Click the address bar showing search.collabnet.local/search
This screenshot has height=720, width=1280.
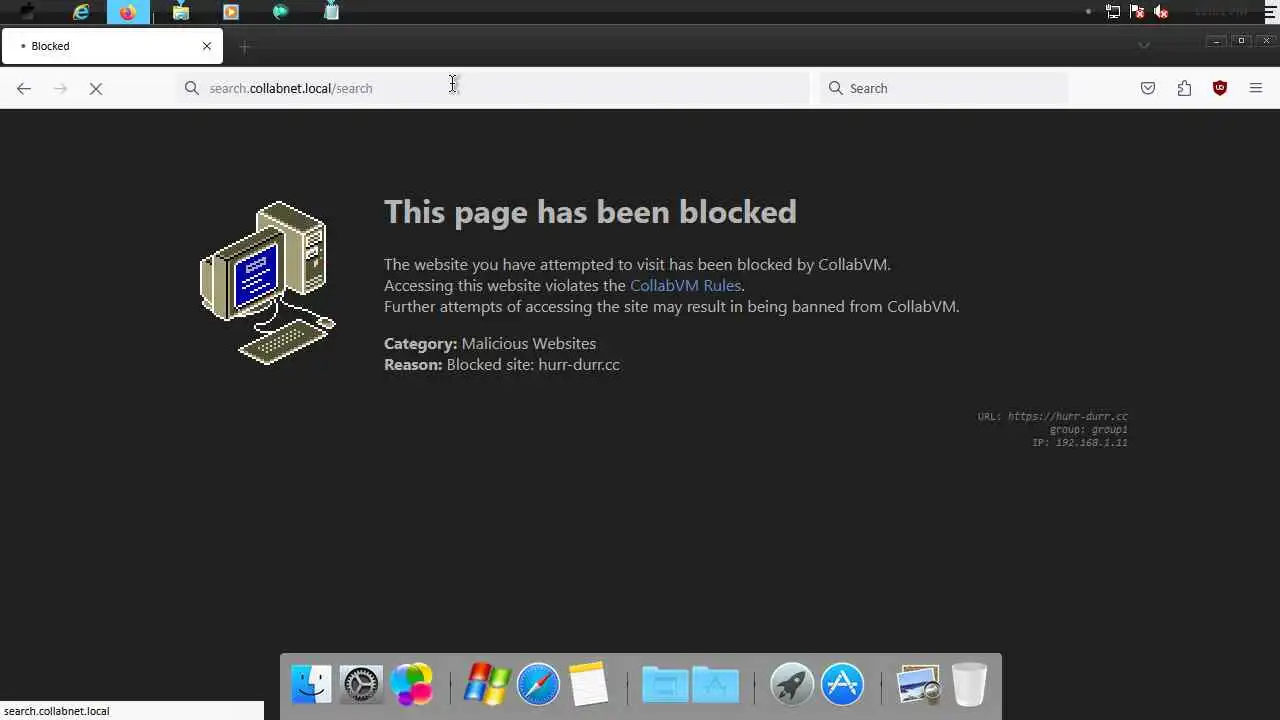point(492,88)
